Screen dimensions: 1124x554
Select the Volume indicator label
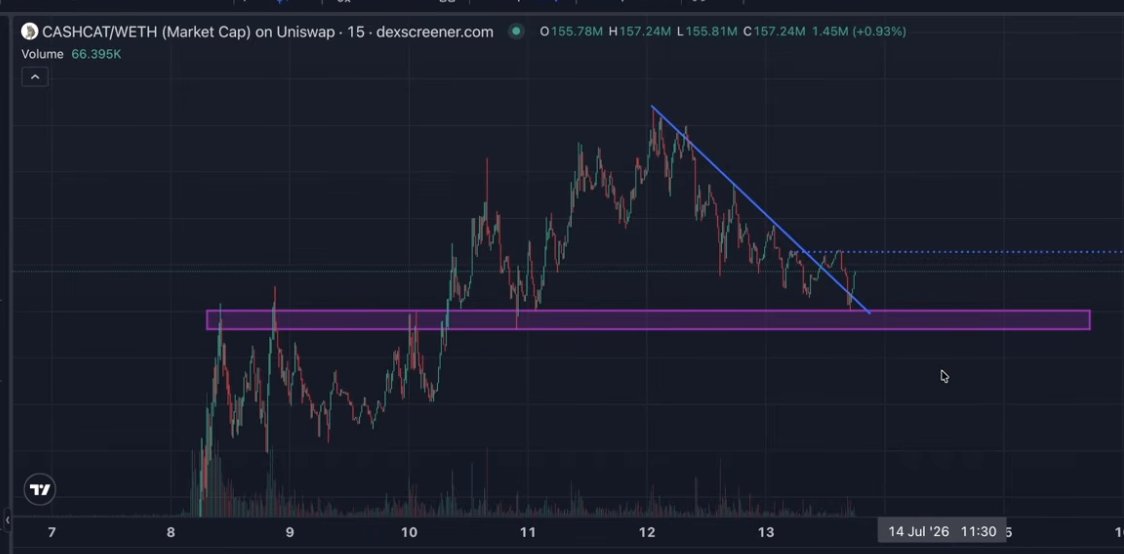tap(42, 54)
